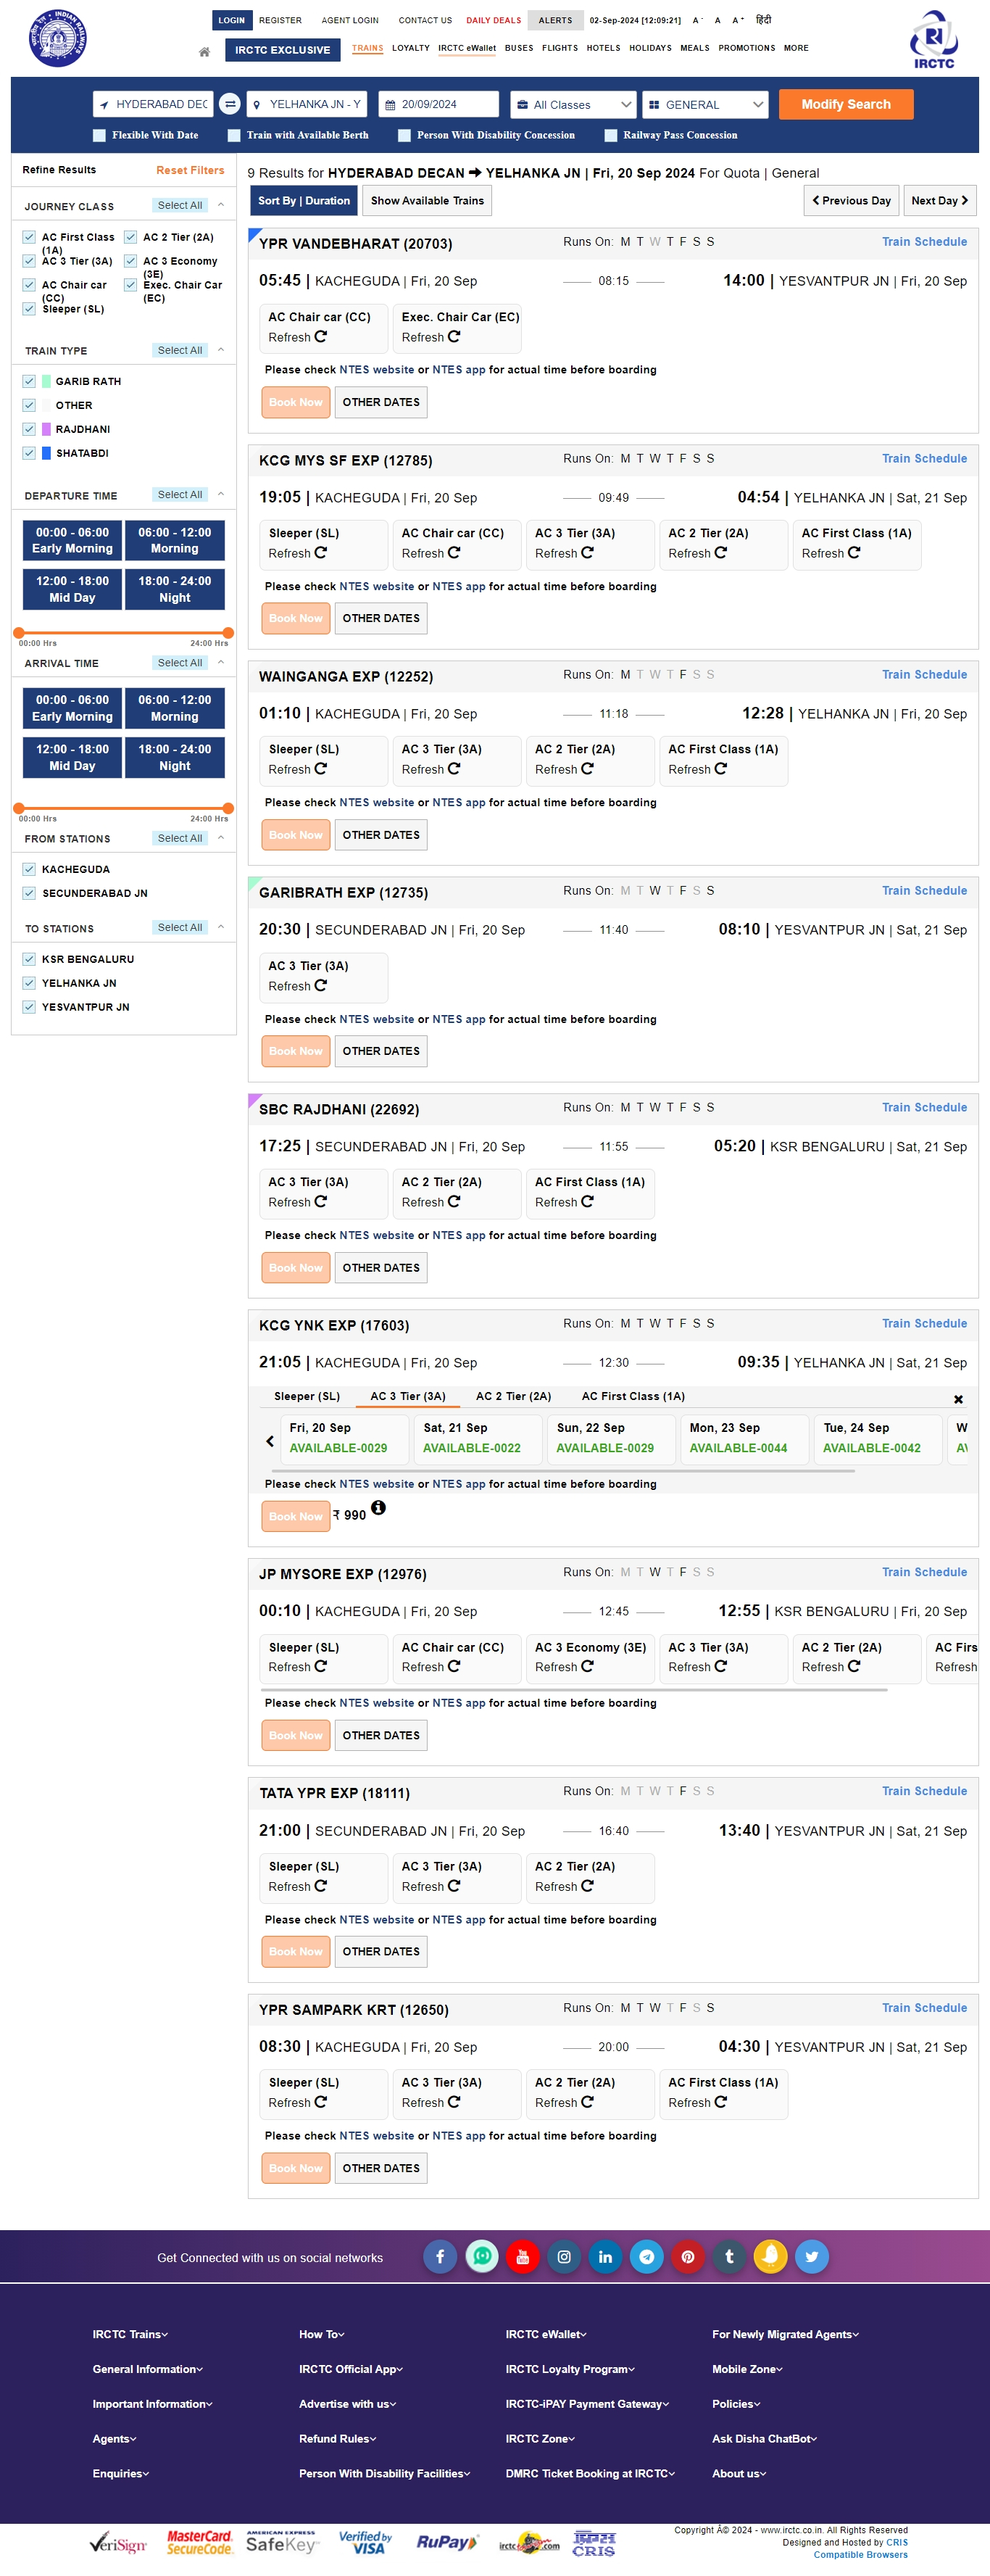Click Show Available Trains button
The height and width of the screenshot is (2576, 990).
click(x=427, y=200)
